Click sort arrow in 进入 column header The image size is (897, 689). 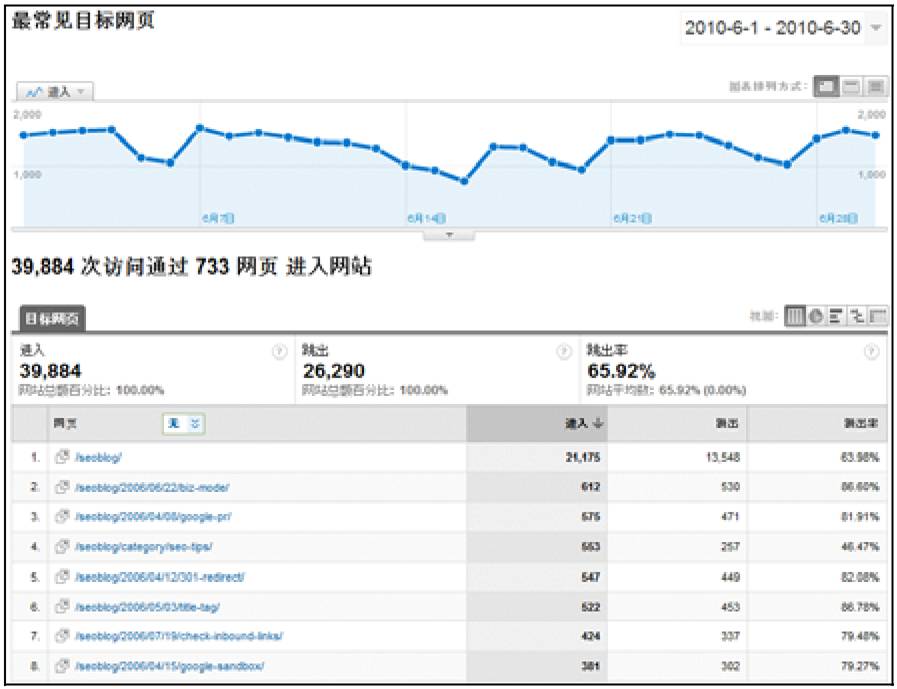click(x=598, y=423)
